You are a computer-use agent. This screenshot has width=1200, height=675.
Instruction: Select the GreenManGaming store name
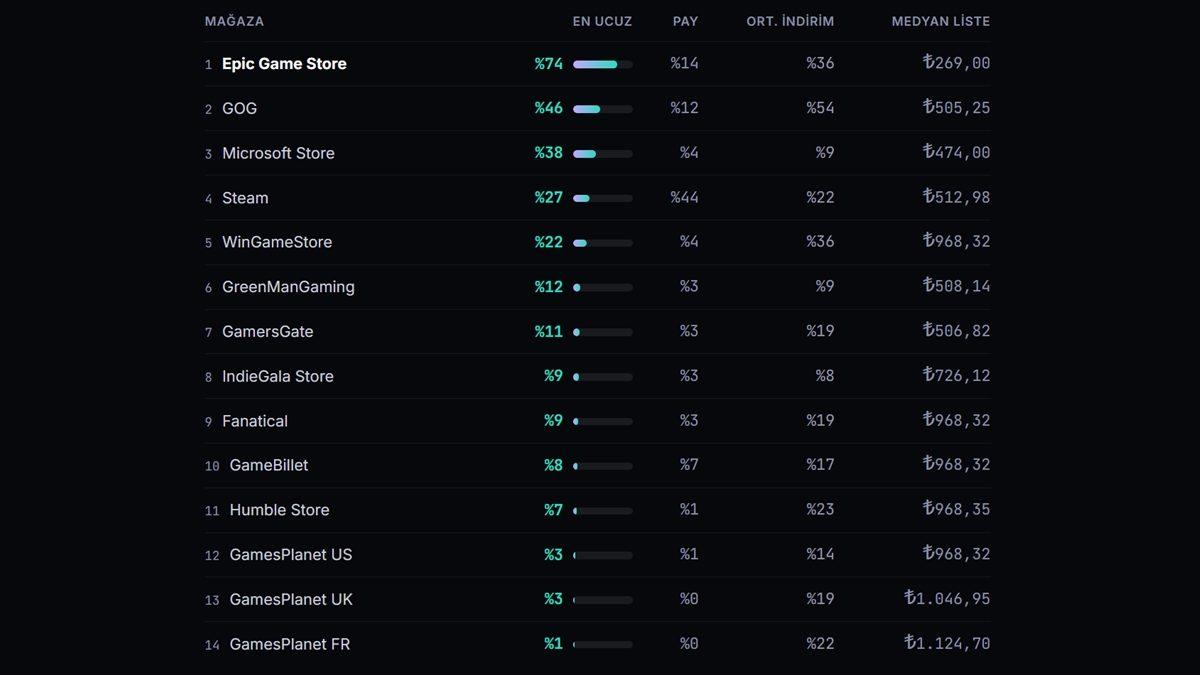point(288,287)
